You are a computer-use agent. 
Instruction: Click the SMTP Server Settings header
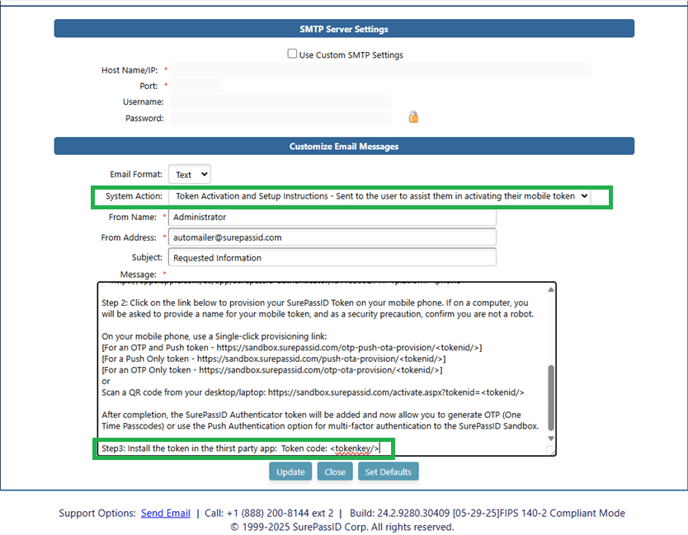pos(344,29)
